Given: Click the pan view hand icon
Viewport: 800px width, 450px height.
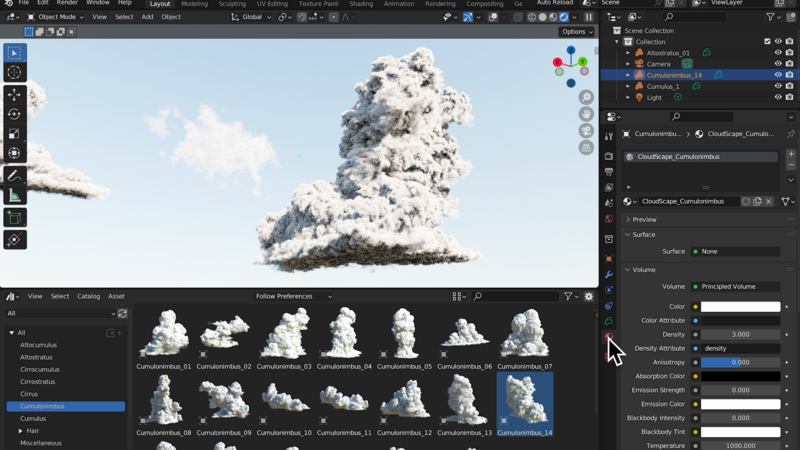Looking at the screenshot, I should 586,114.
